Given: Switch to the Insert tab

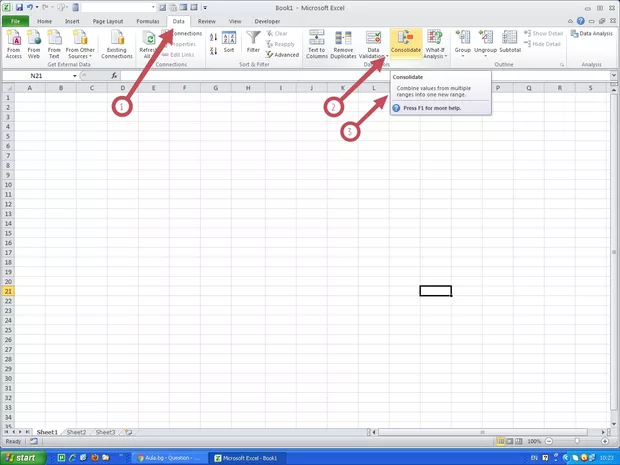Looking at the screenshot, I should 72,21.
